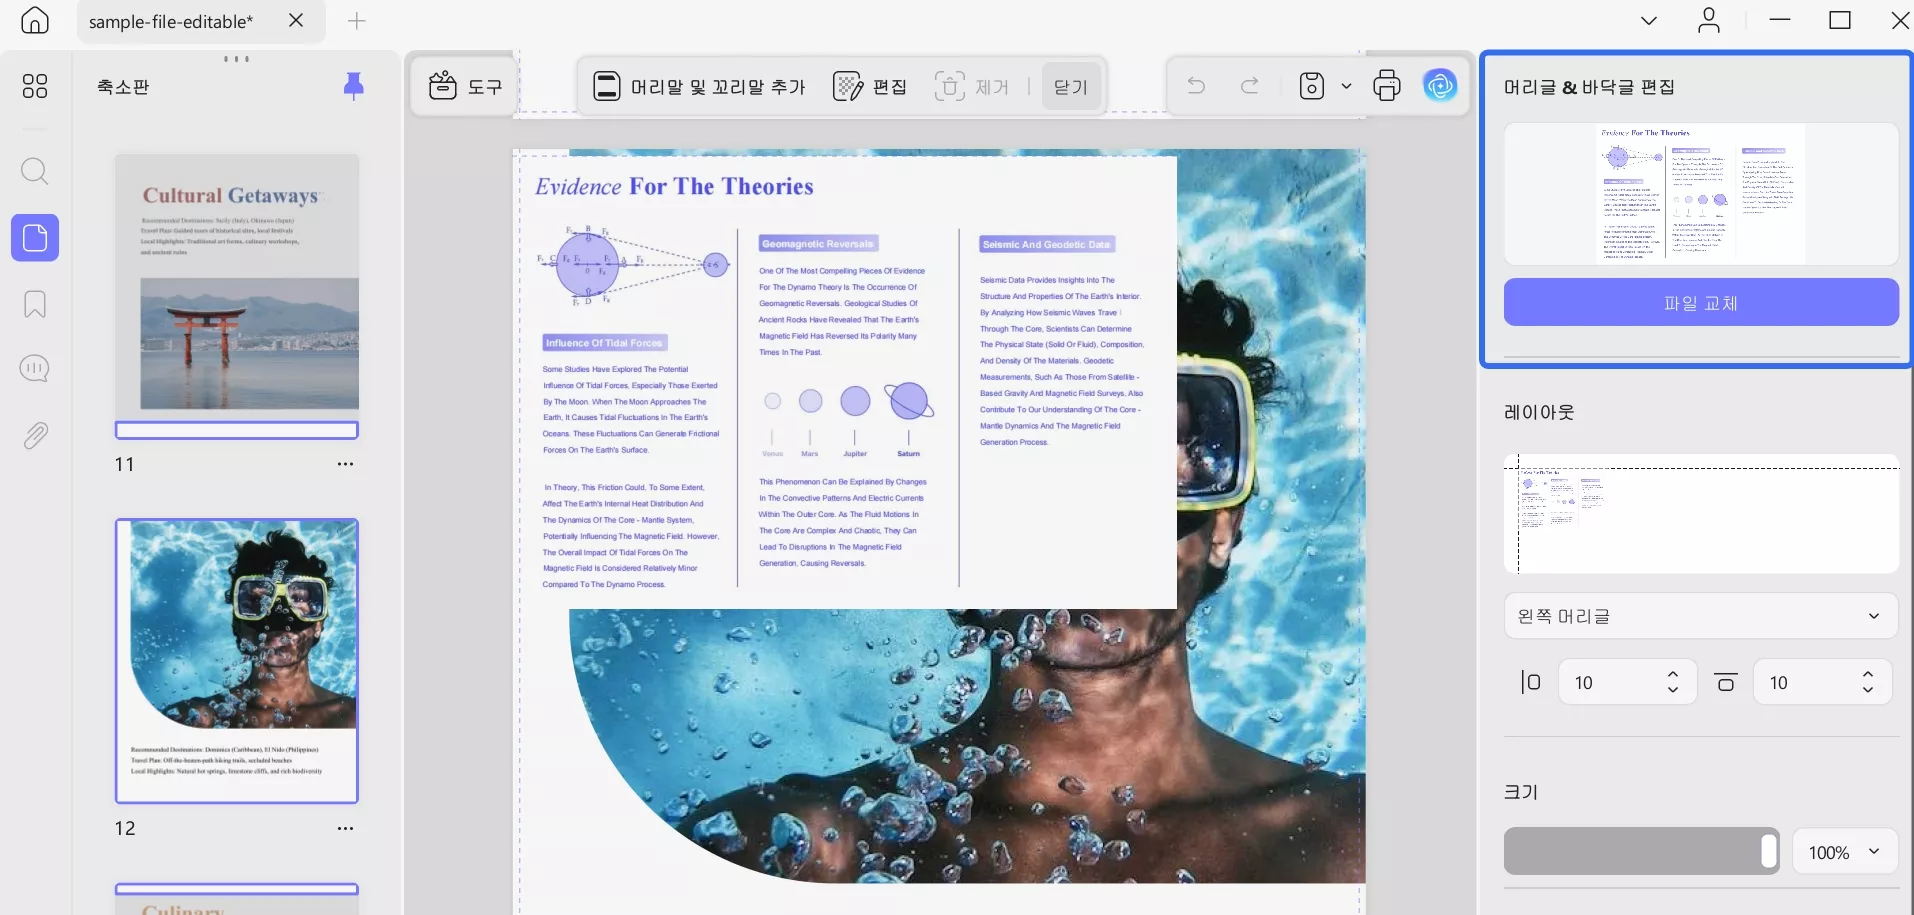1914x915 pixels.
Task: Click the Geomagnetic Reversals label
Action: (x=818, y=244)
